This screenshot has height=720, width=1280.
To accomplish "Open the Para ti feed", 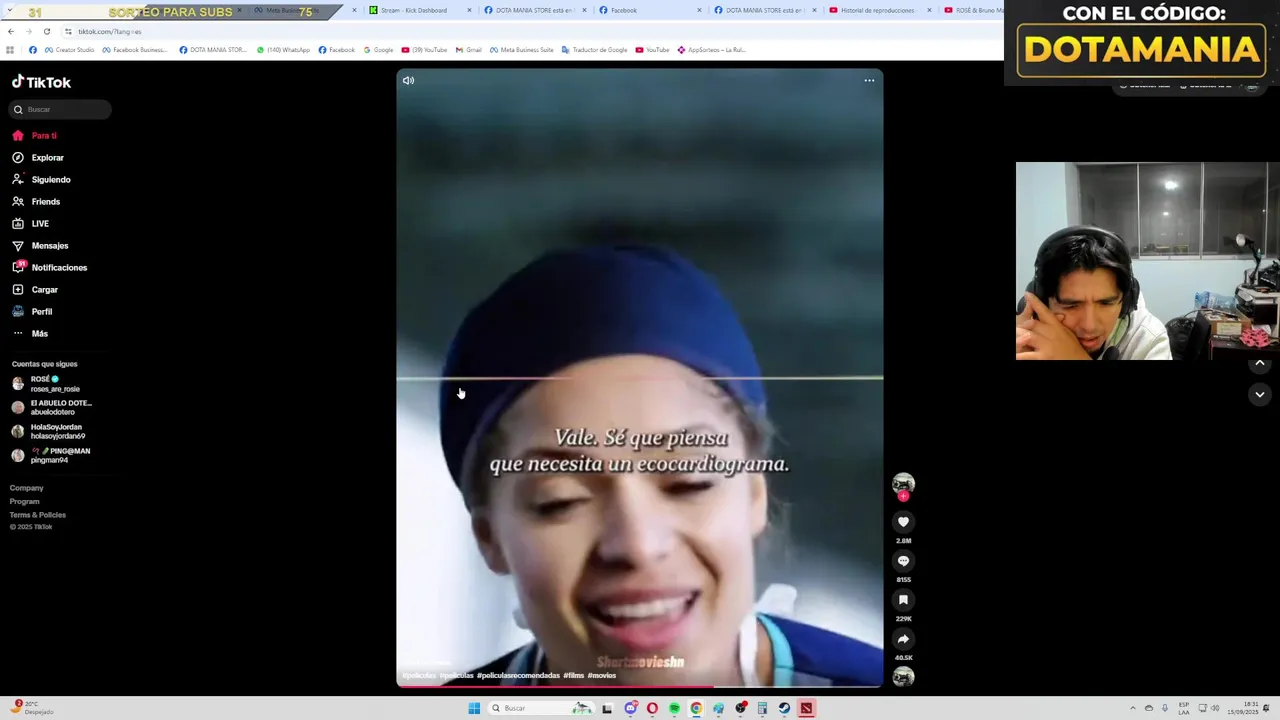I will [x=35, y=135].
